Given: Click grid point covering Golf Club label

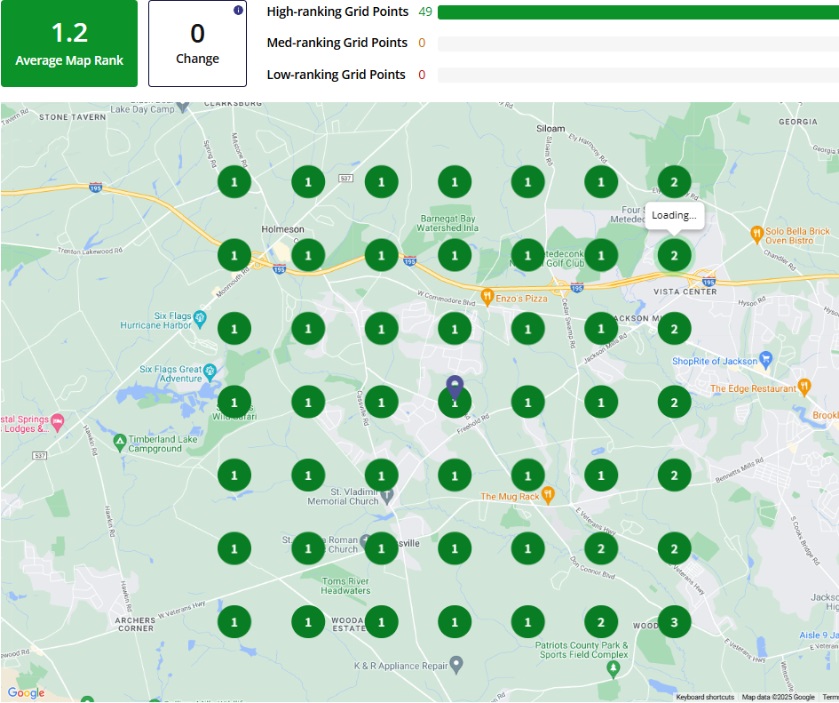Looking at the screenshot, I should (528, 256).
